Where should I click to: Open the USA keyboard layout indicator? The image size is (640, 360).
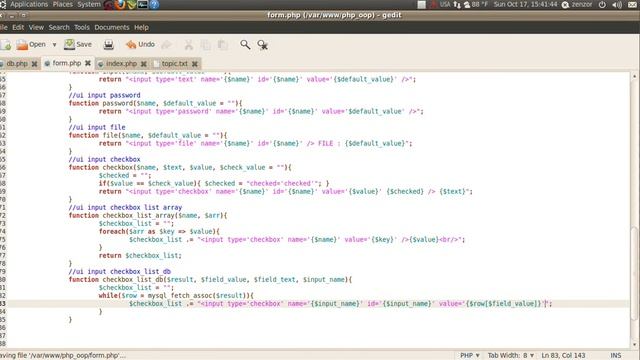tap(444, 4)
